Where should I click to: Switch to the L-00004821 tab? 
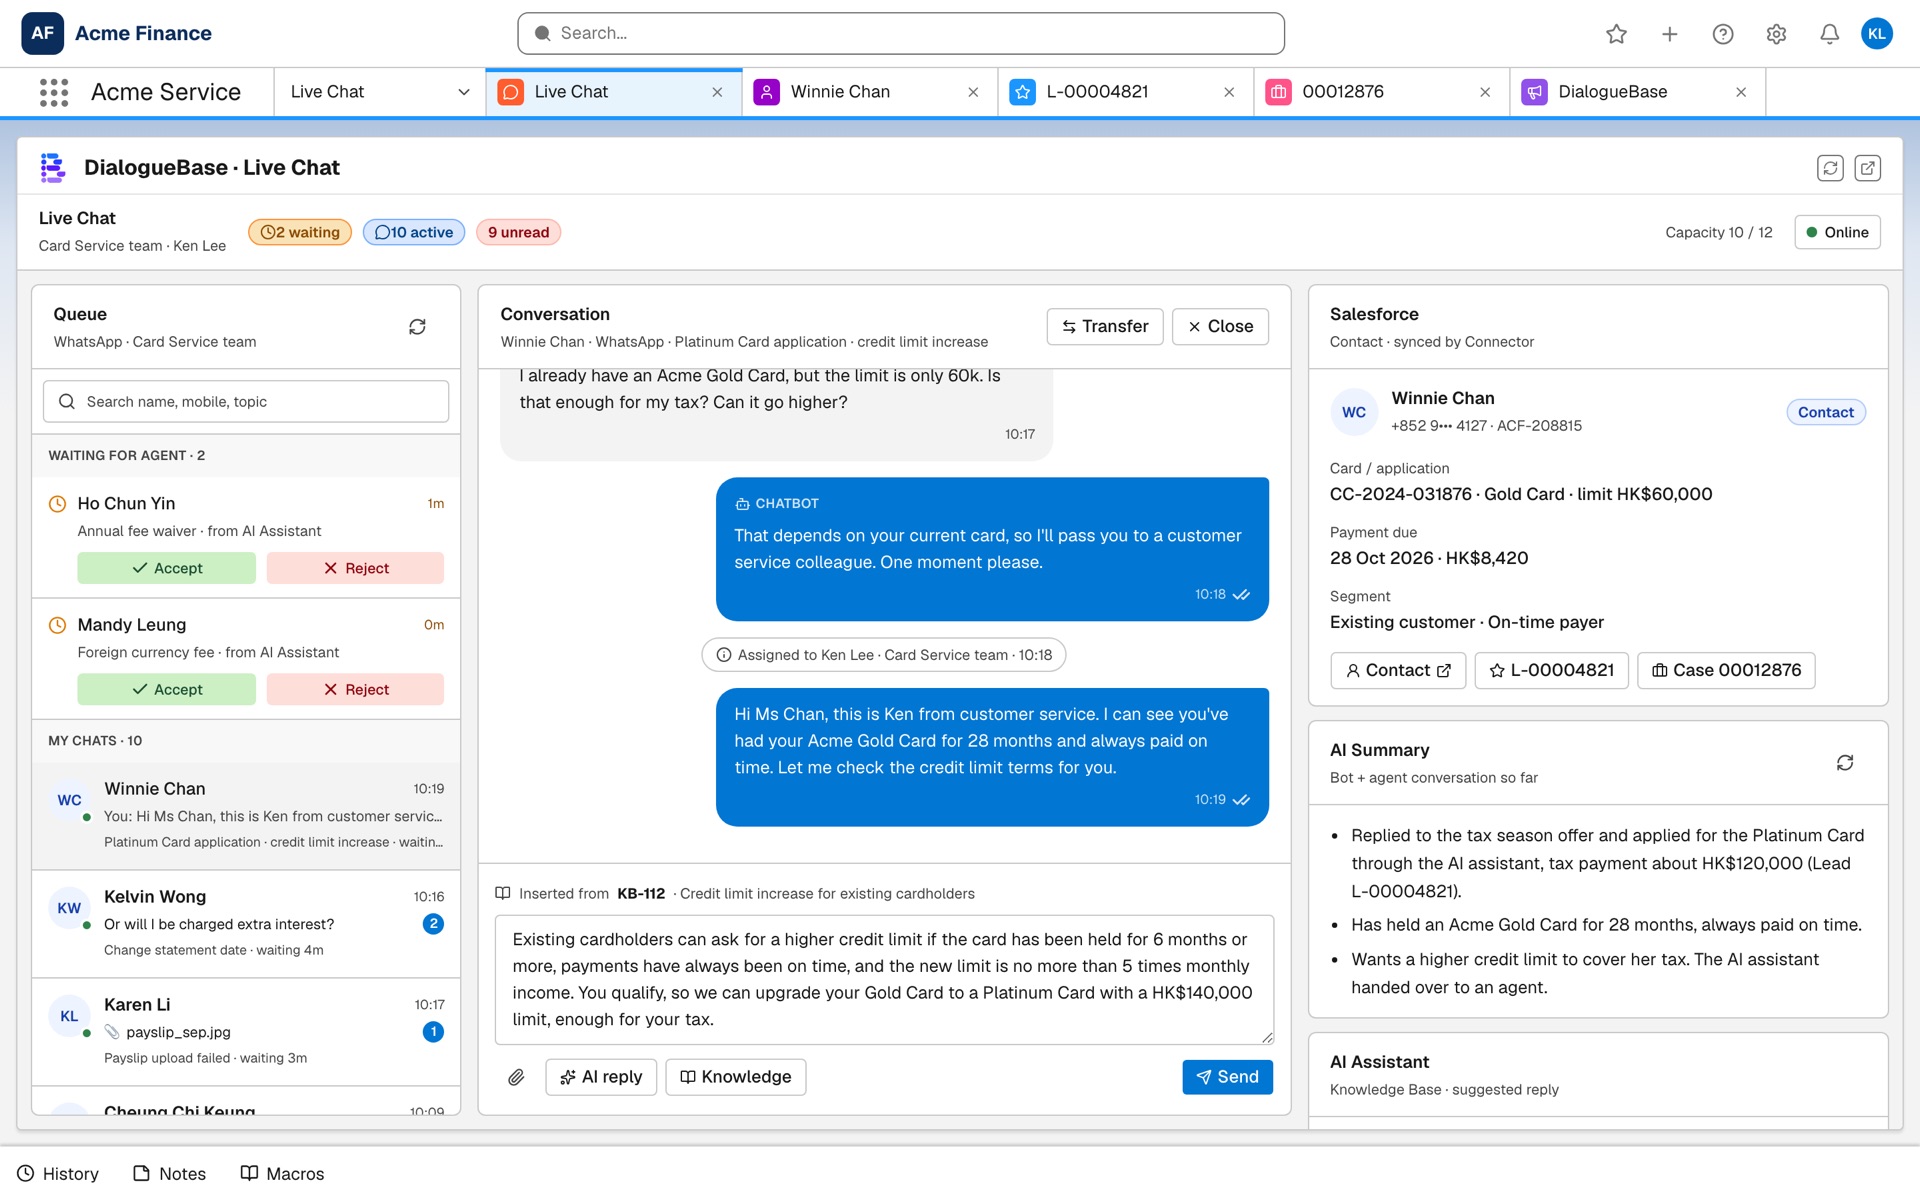pos(1126,92)
